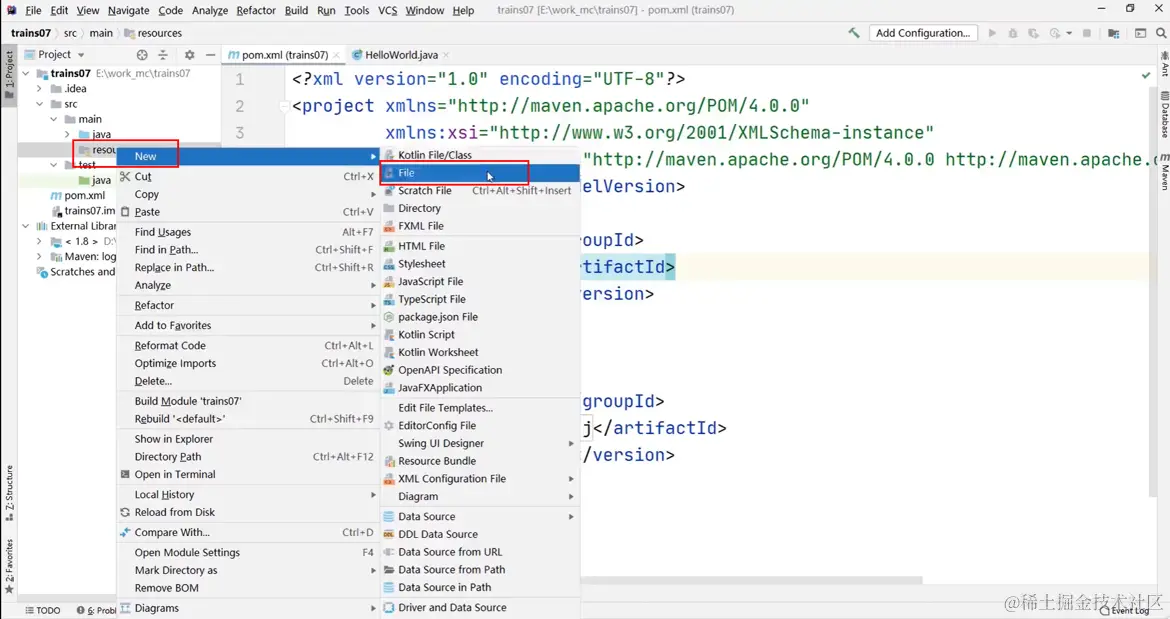Choose Scratch File in New submenu
The height and width of the screenshot is (619, 1170).
pyautogui.click(x=480, y=191)
